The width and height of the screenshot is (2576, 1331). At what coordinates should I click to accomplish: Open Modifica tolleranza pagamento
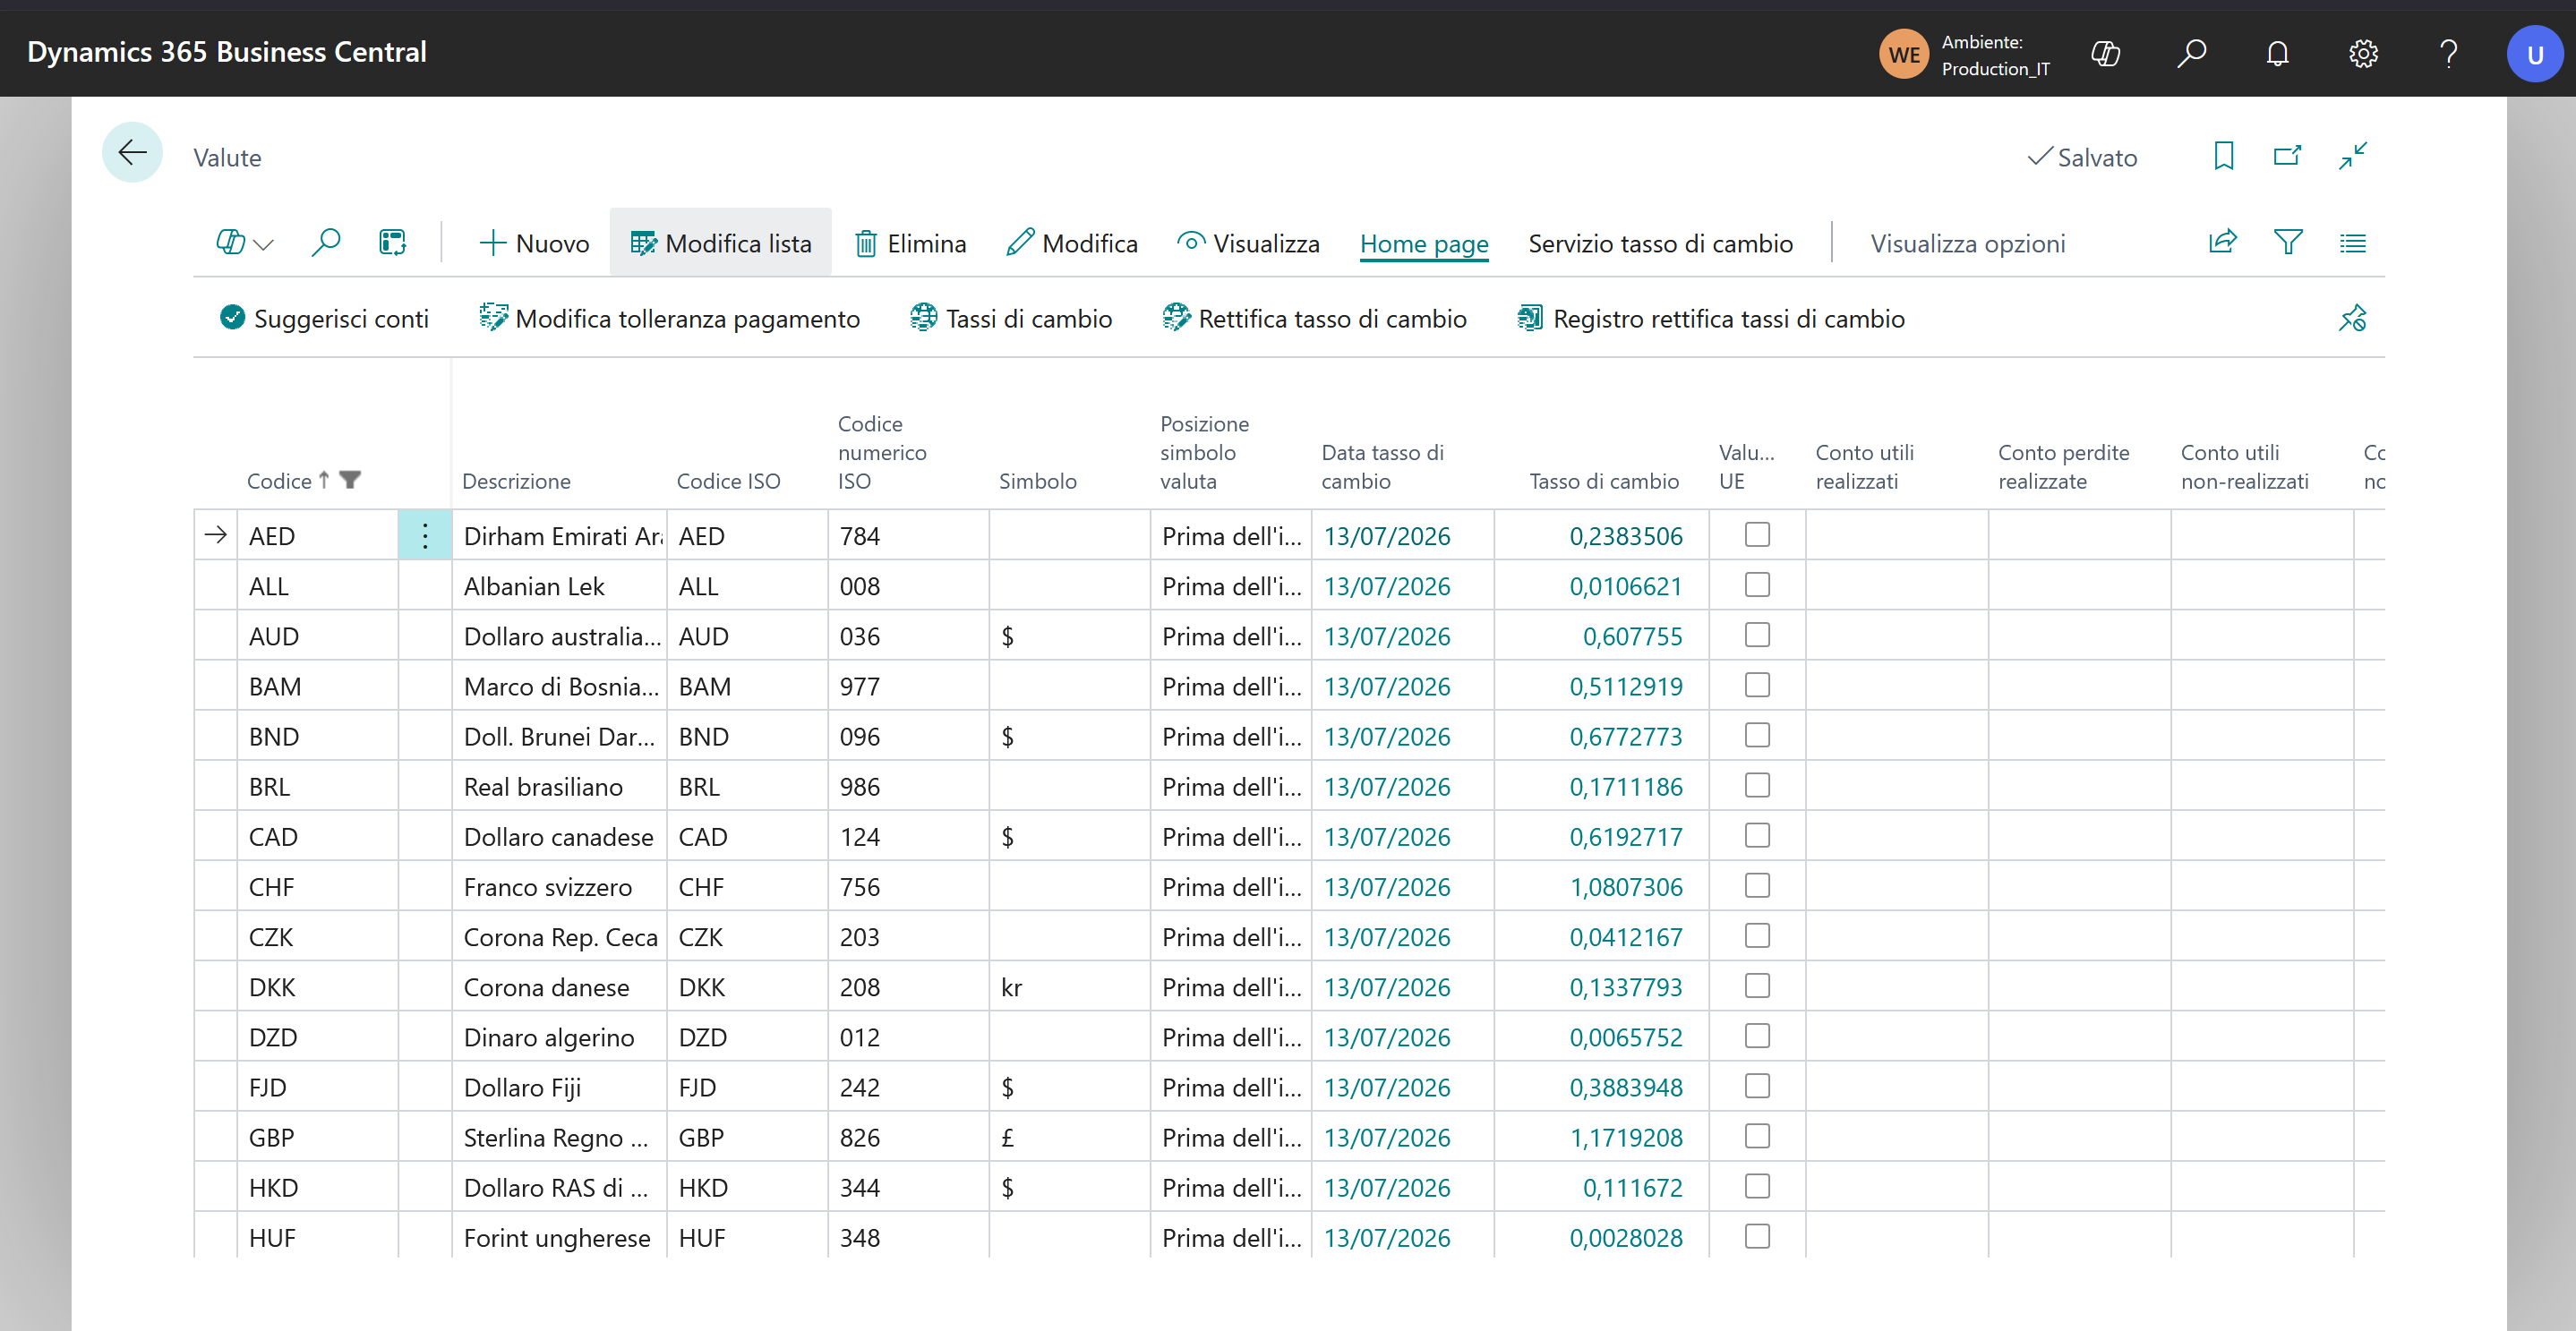(x=669, y=318)
